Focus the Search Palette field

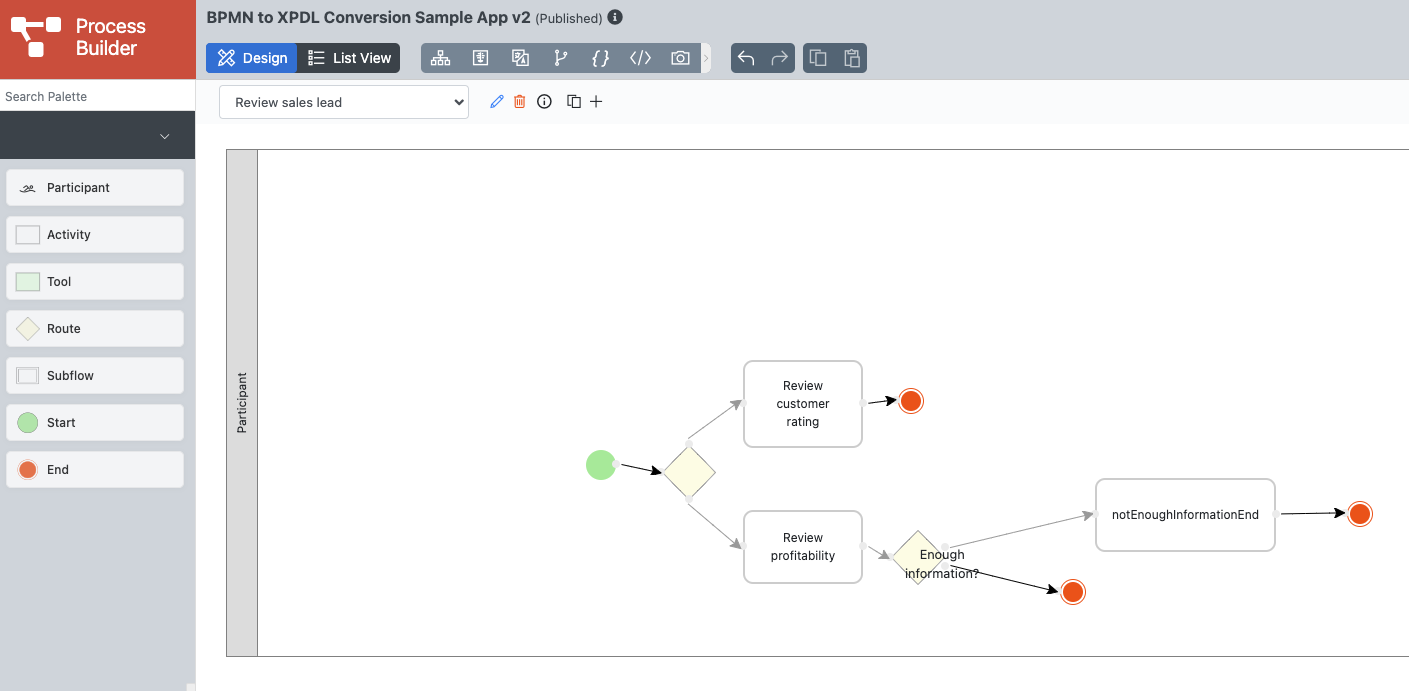tap(97, 96)
